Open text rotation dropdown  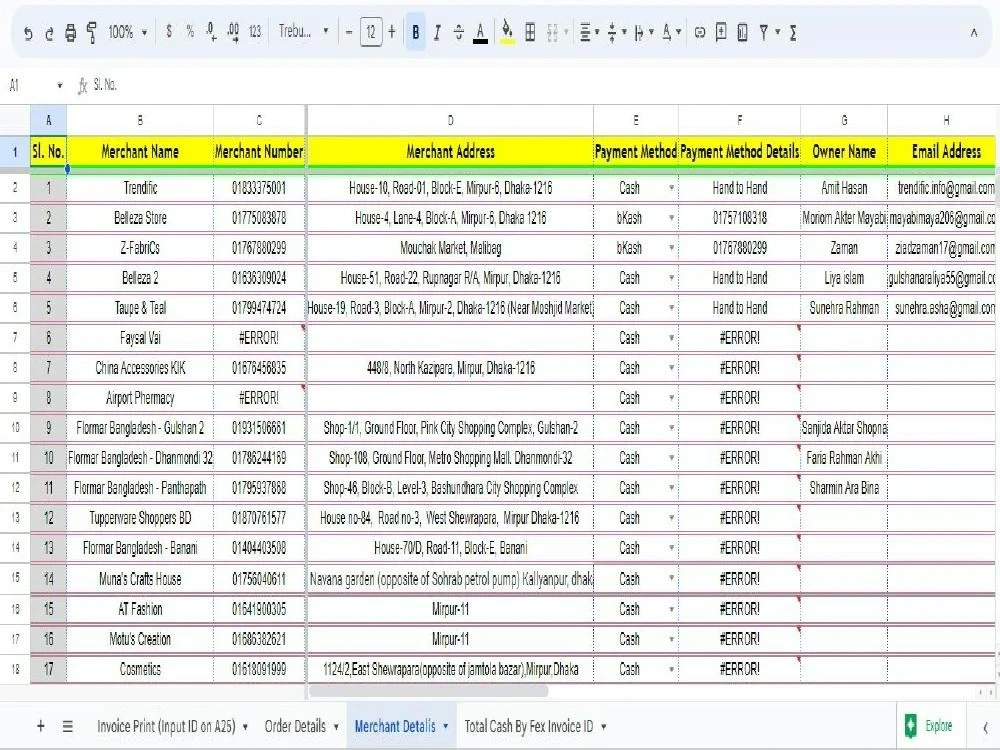pyautogui.click(x=671, y=32)
